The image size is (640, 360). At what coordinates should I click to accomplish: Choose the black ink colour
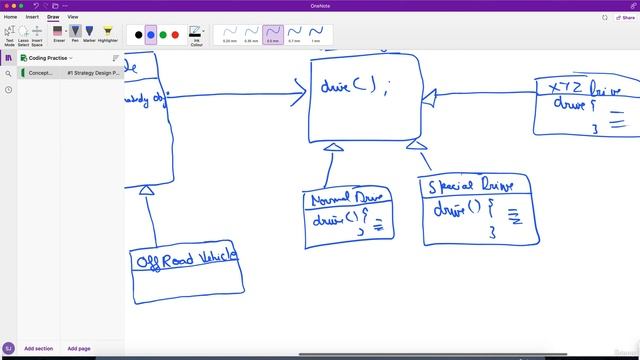(138, 35)
